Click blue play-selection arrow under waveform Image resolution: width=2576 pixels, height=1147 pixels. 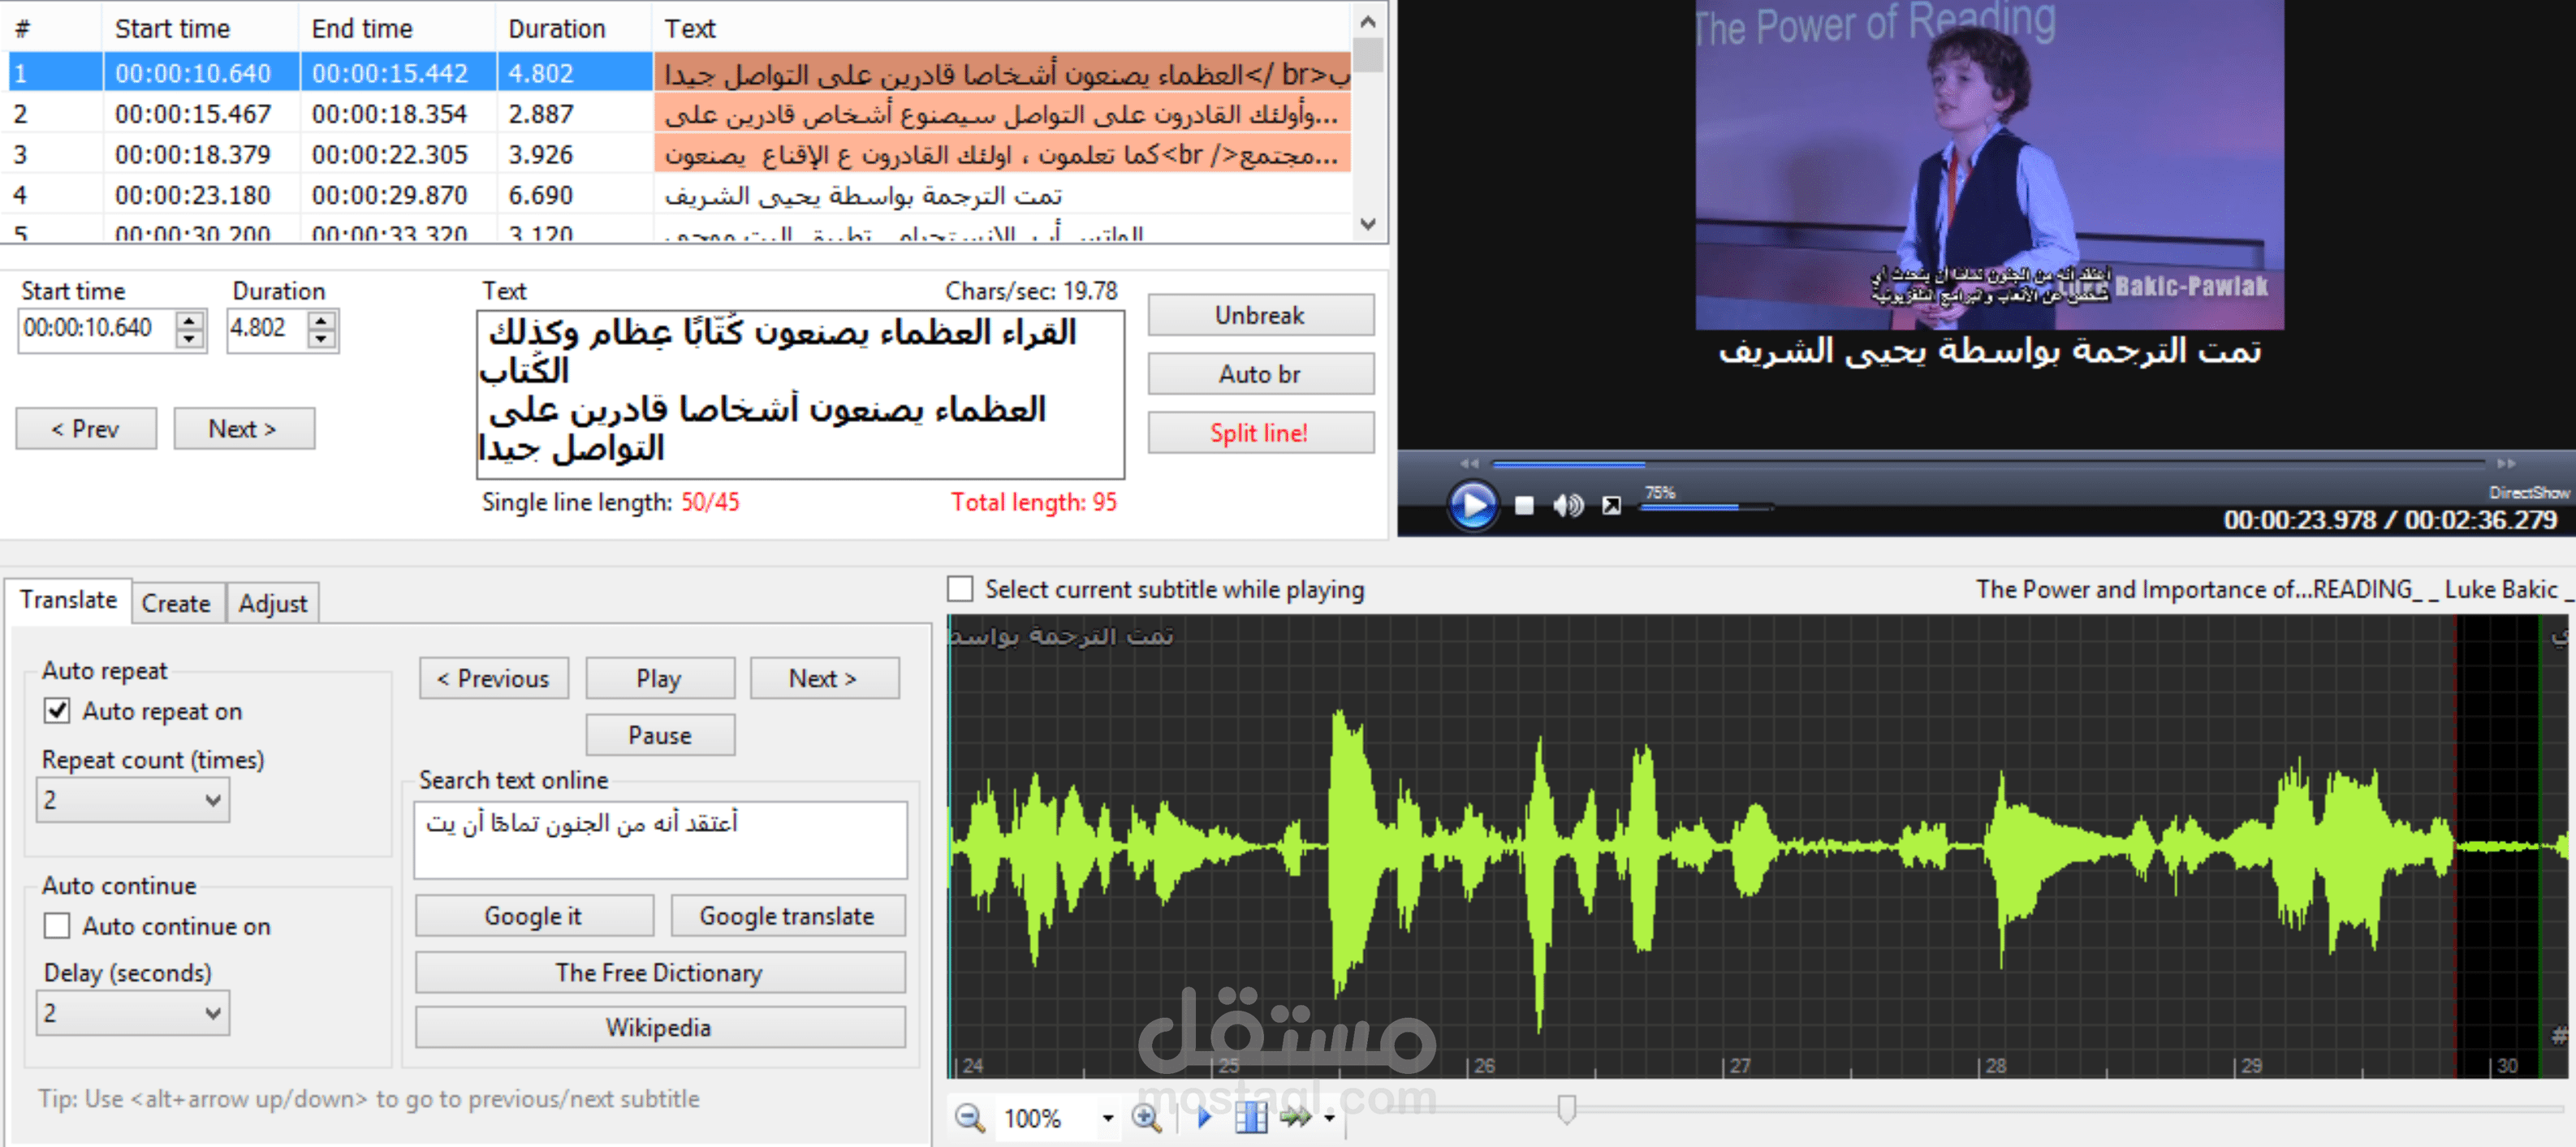[x=1204, y=1117]
